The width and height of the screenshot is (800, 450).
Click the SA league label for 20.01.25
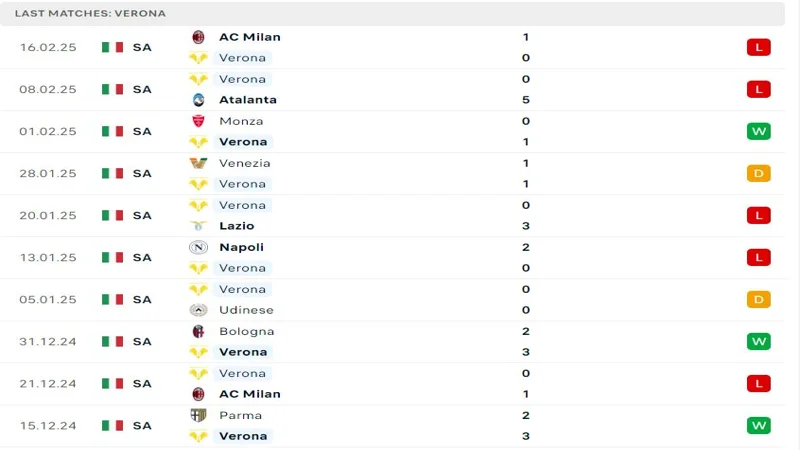point(142,216)
